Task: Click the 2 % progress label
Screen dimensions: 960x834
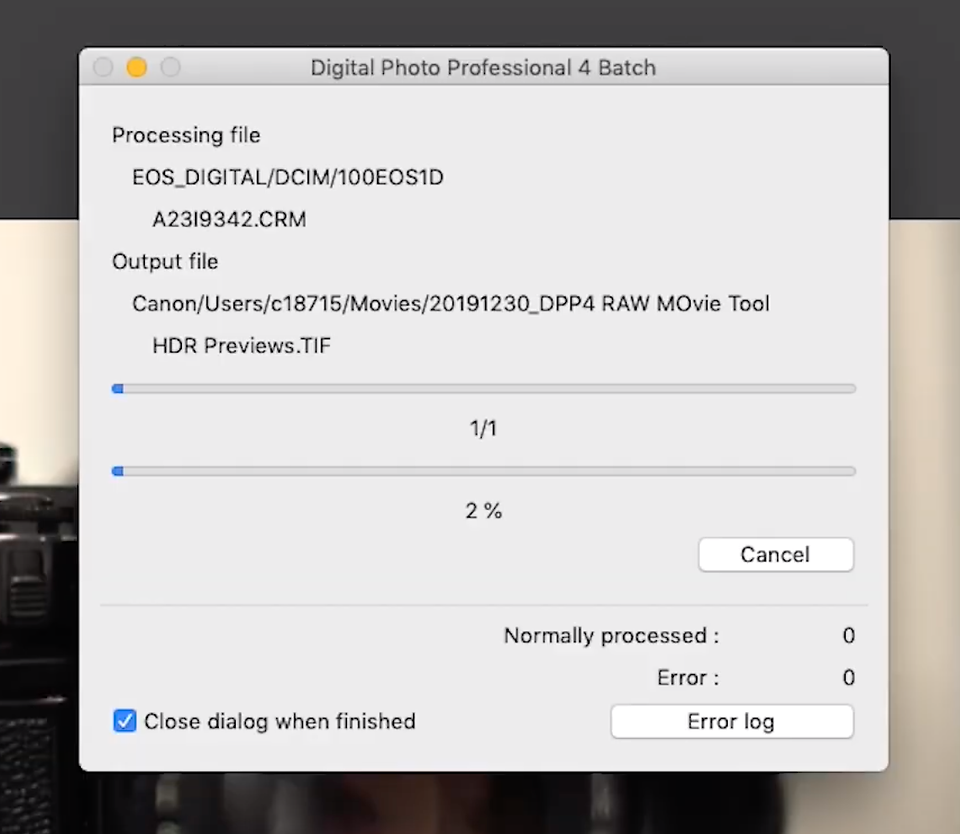Action: click(484, 511)
